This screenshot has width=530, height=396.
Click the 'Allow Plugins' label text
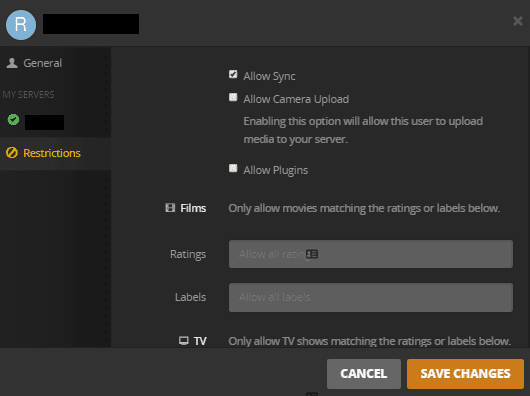[275, 170]
